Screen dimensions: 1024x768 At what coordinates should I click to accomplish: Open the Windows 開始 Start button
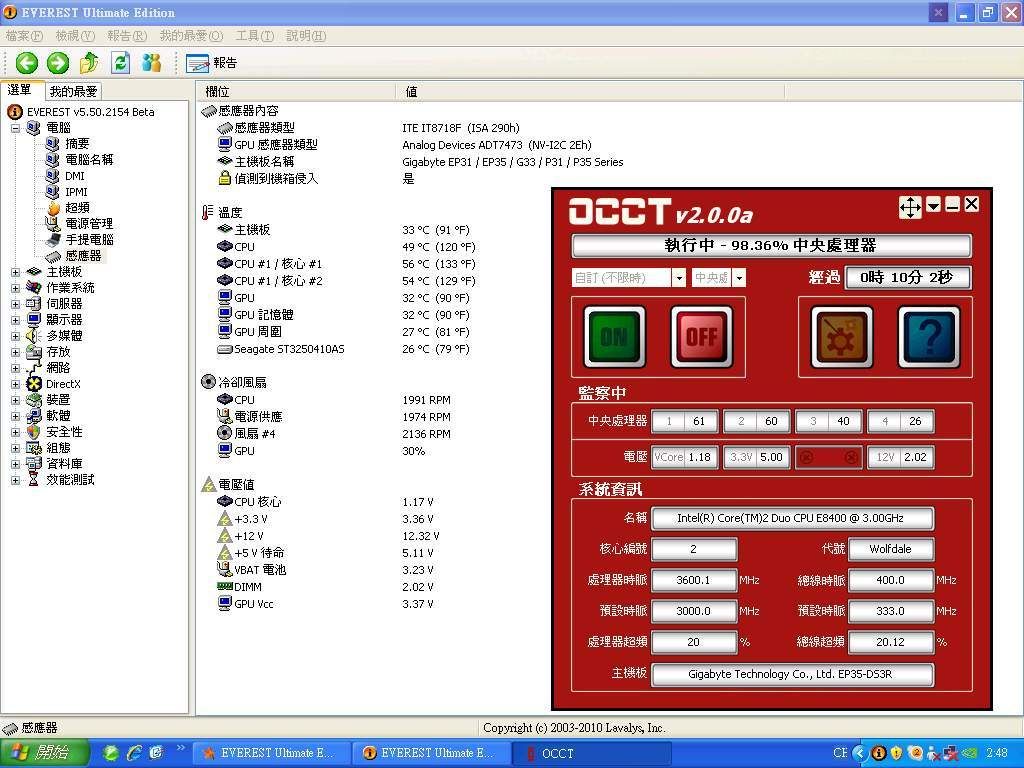click(44, 753)
